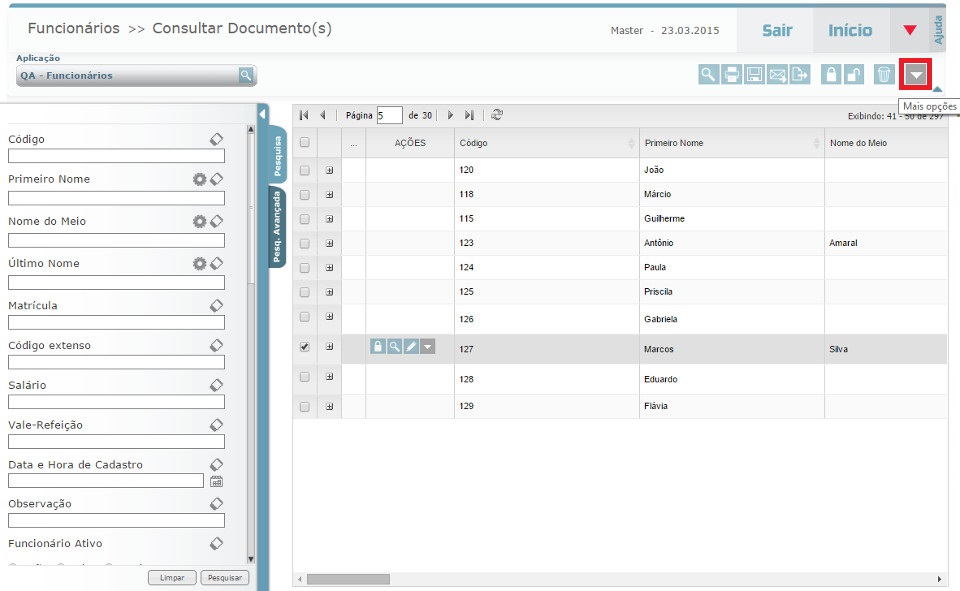
Task: Open the actions dropdown arrow on row 127
Action: pyautogui.click(x=428, y=346)
